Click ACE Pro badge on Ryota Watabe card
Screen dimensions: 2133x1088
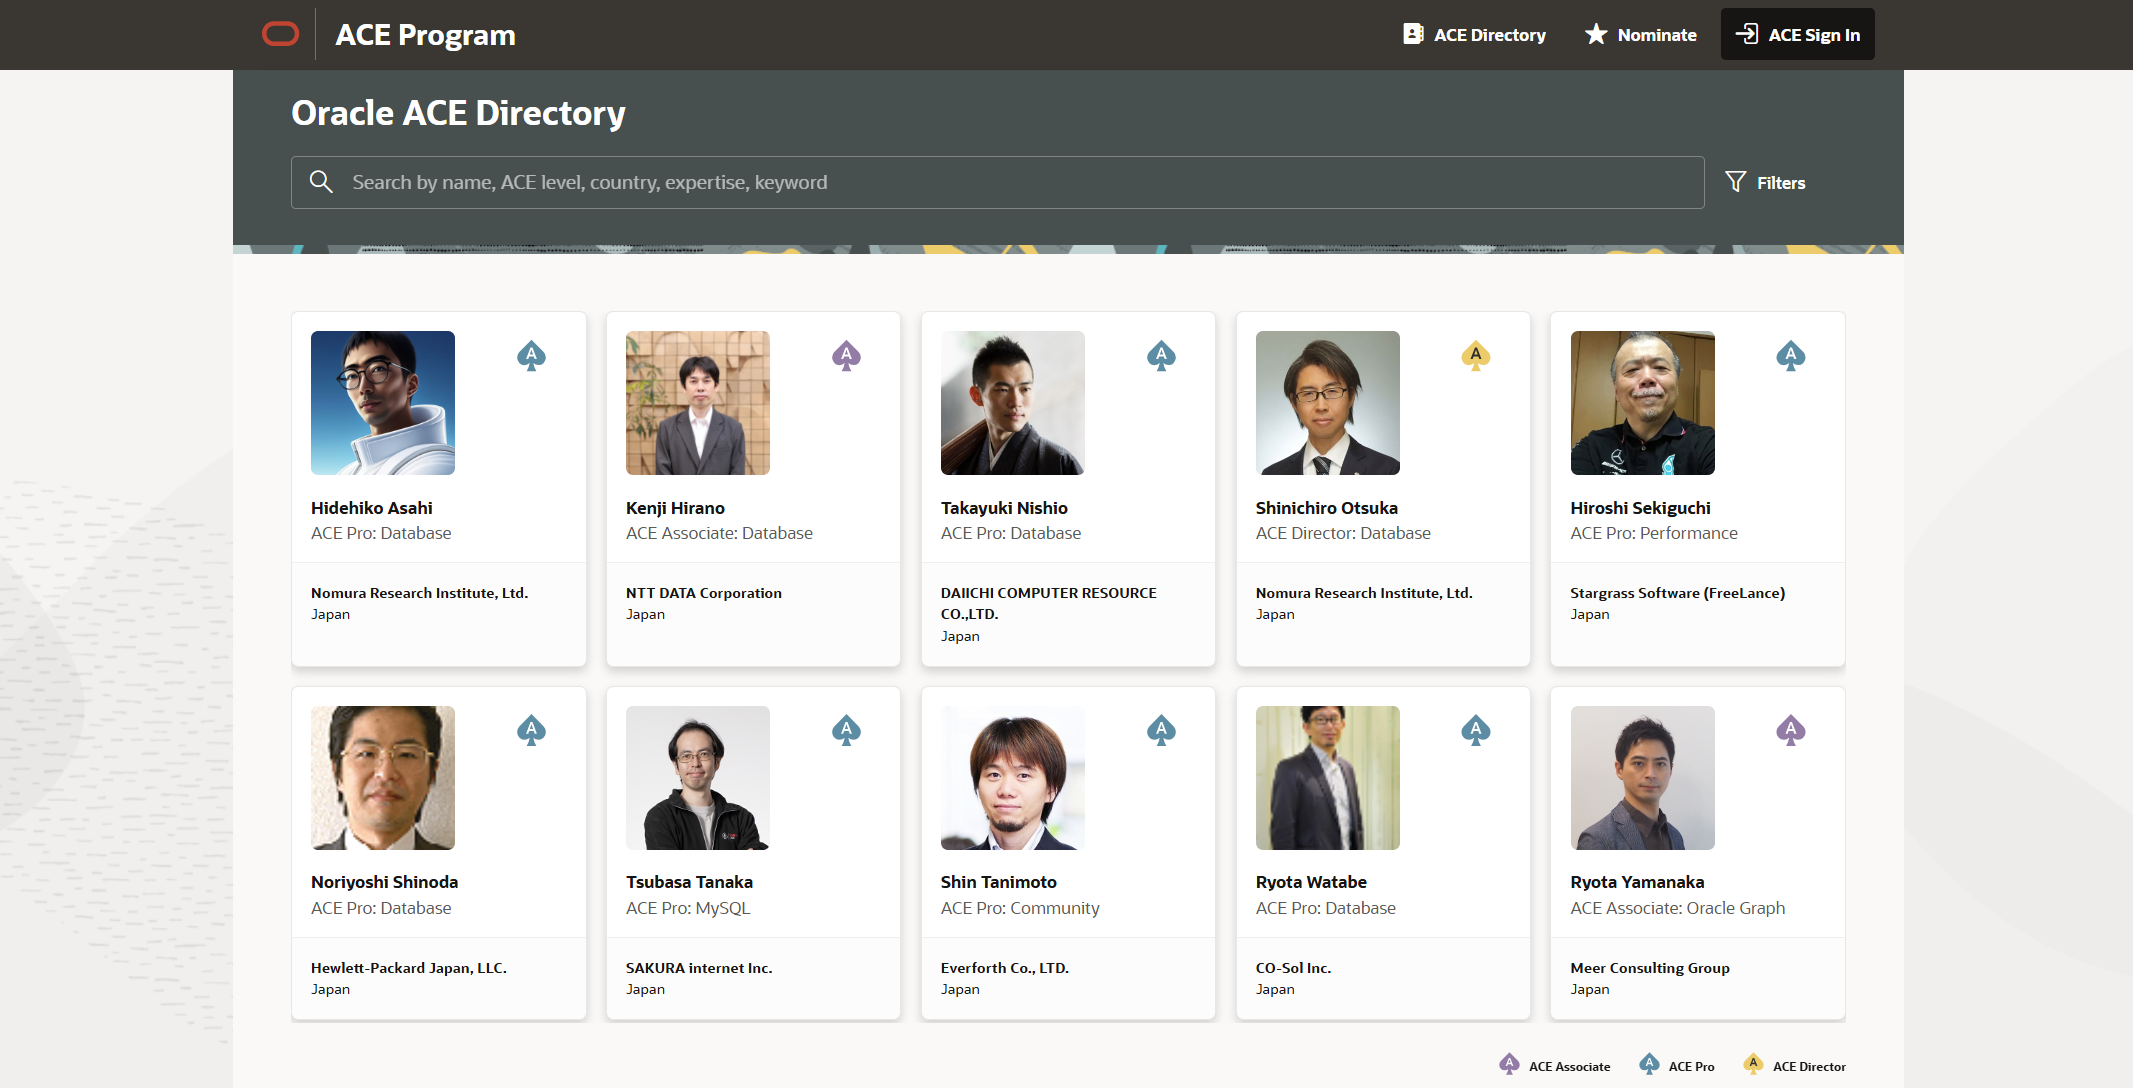[1475, 731]
